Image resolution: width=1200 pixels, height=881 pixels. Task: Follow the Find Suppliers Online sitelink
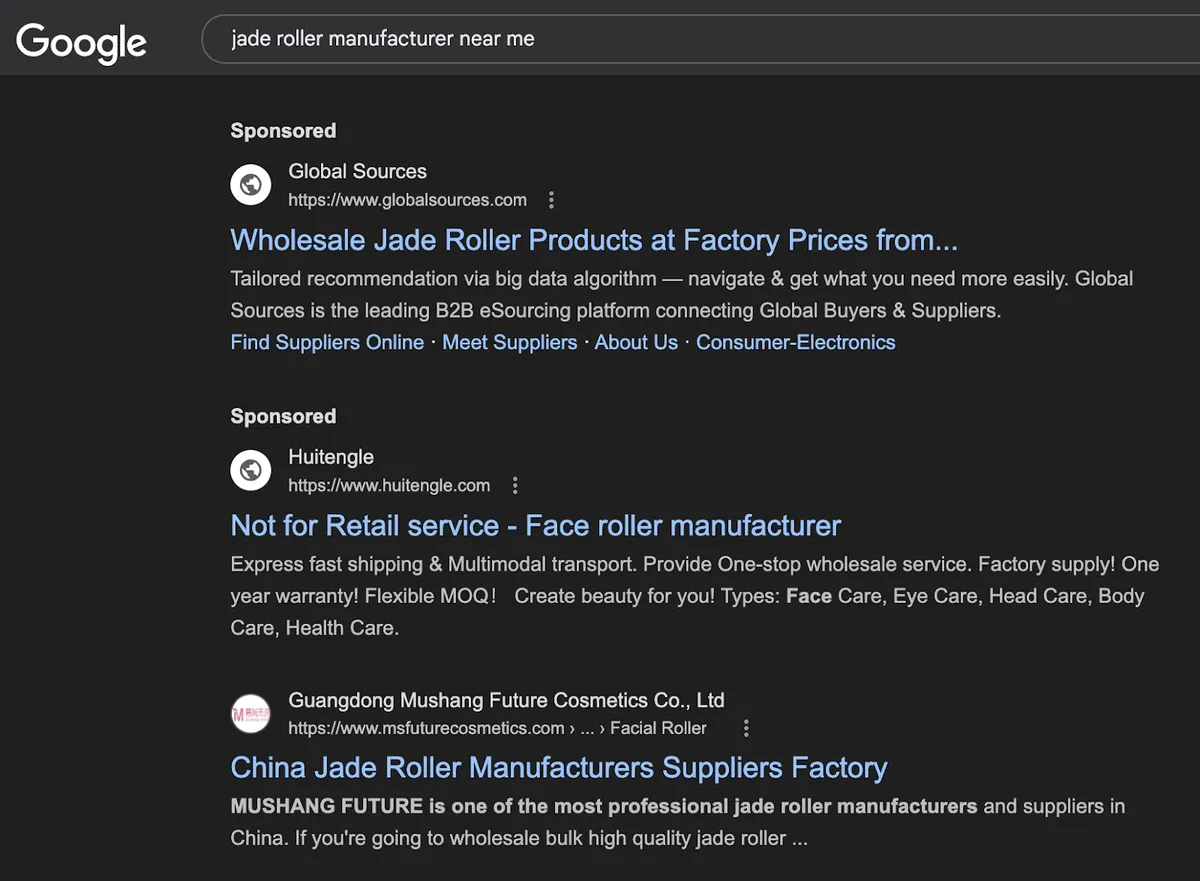pyautogui.click(x=327, y=342)
